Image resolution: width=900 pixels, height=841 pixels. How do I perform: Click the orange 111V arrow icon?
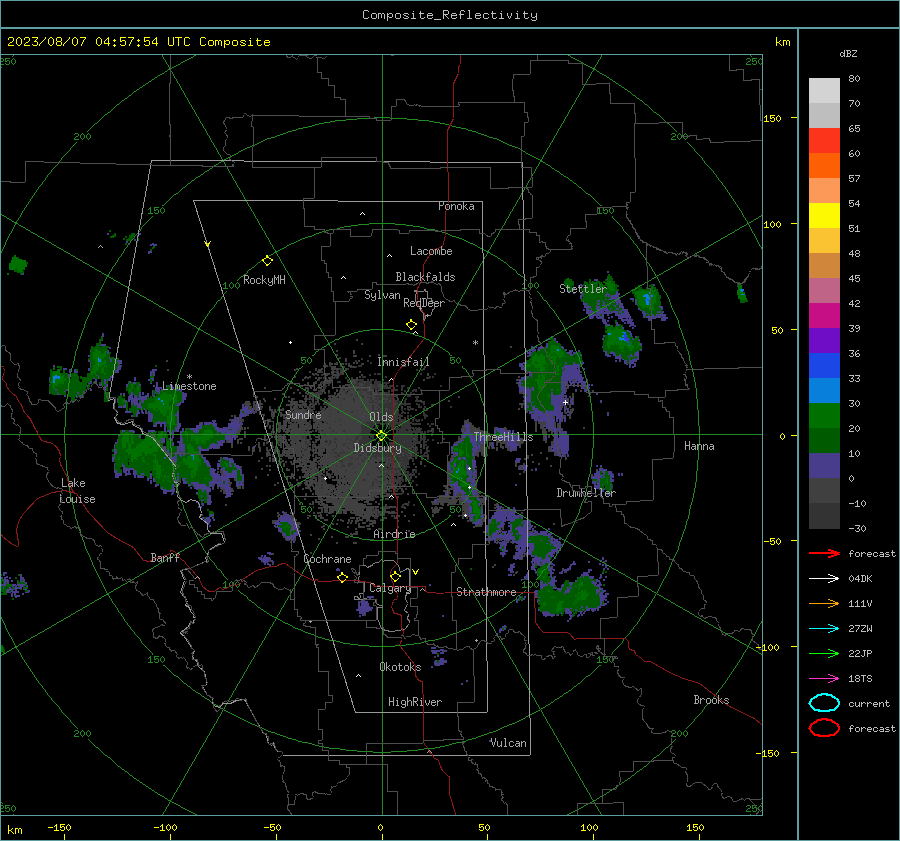tap(824, 603)
